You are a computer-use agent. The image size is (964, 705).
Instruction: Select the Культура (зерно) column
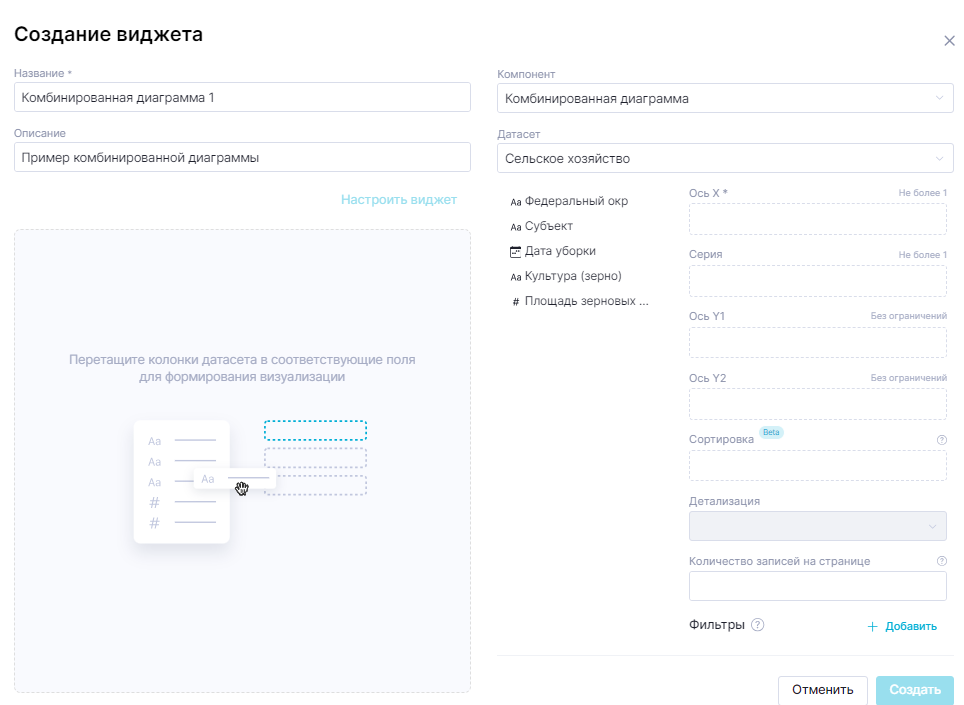point(579,276)
